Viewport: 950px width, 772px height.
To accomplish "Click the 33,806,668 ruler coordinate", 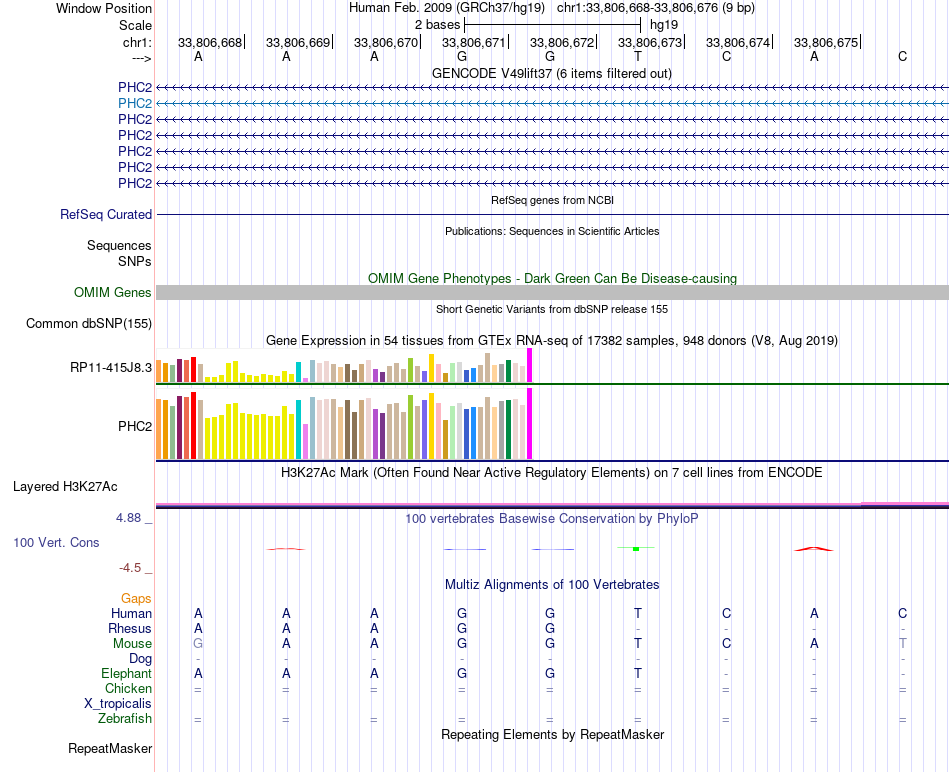I will pyautogui.click(x=210, y=42).
